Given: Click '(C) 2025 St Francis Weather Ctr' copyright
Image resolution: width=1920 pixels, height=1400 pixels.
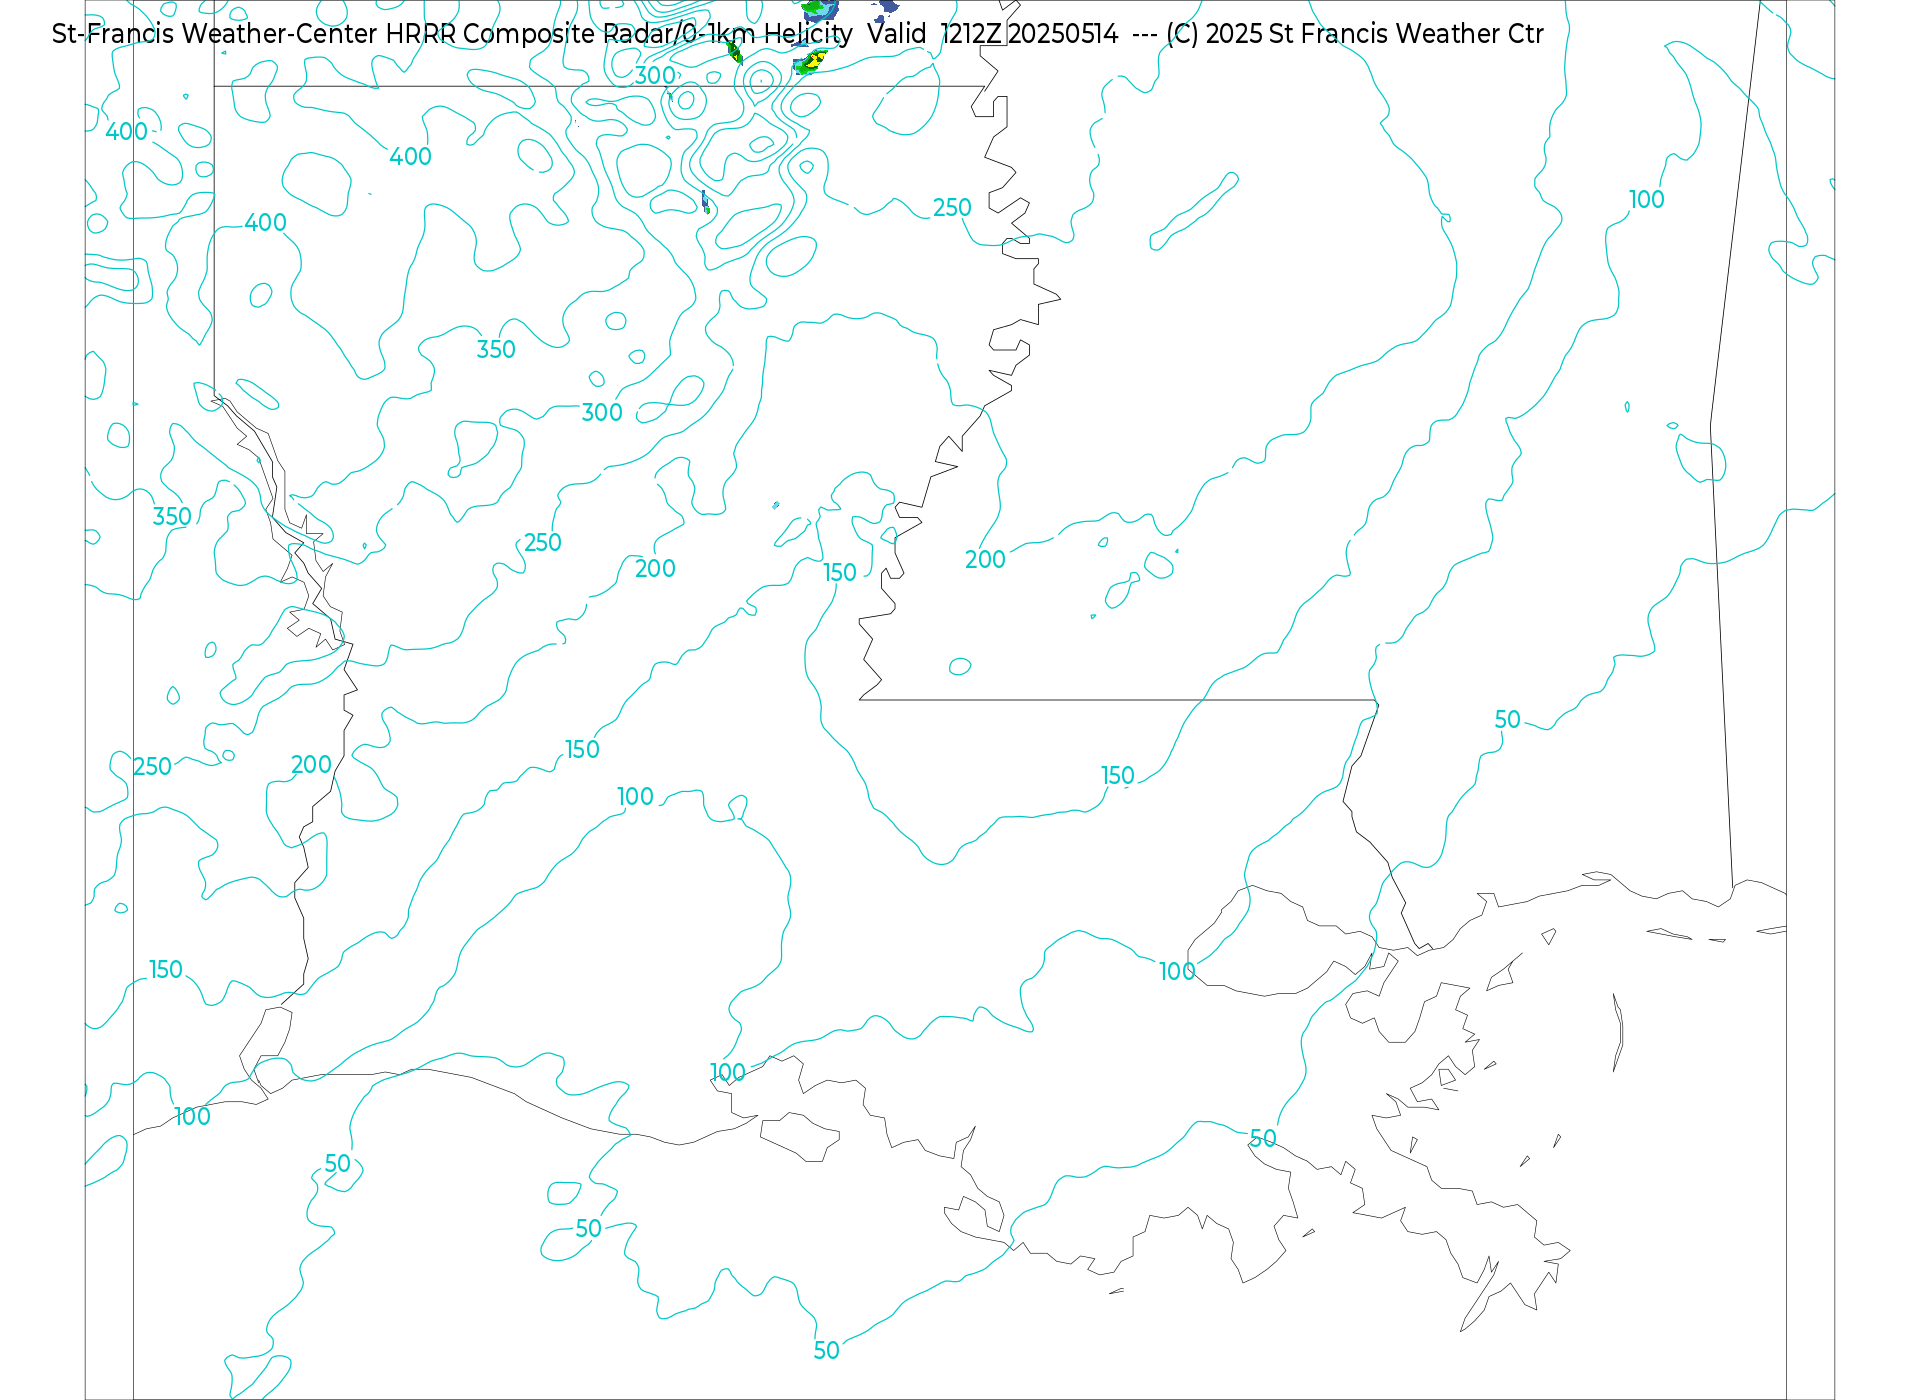Looking at the screenshot, I should (x=1355, y=34).
